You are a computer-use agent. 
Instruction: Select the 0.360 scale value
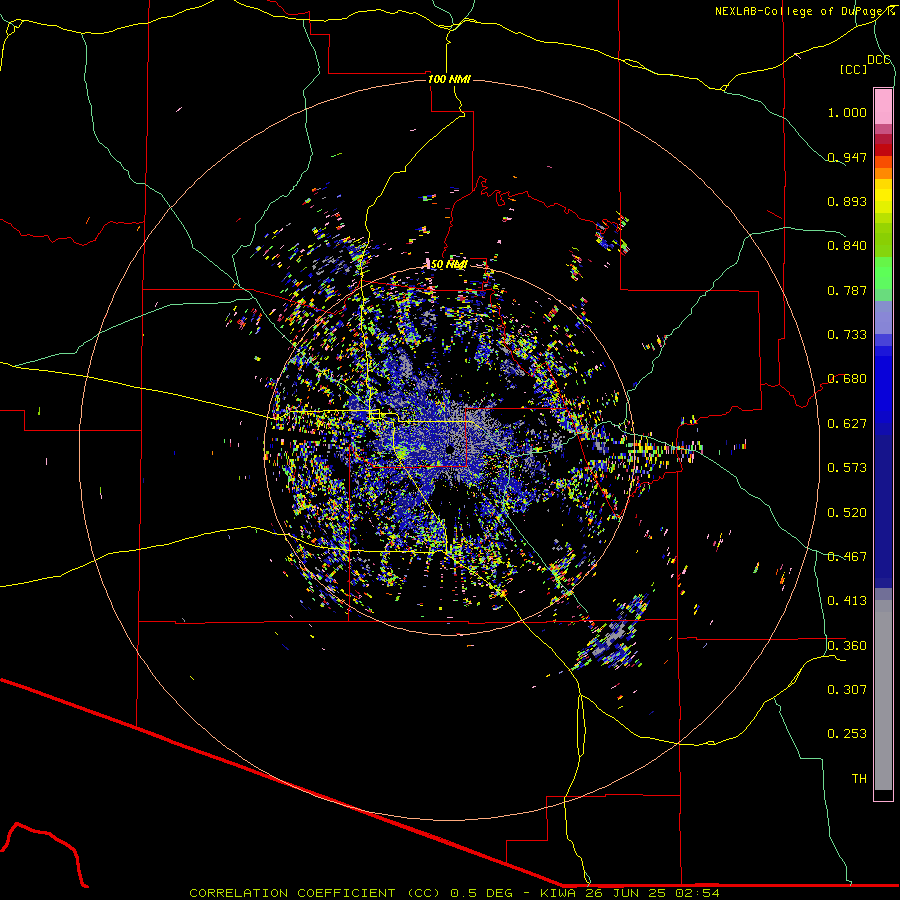click(847, 646)
